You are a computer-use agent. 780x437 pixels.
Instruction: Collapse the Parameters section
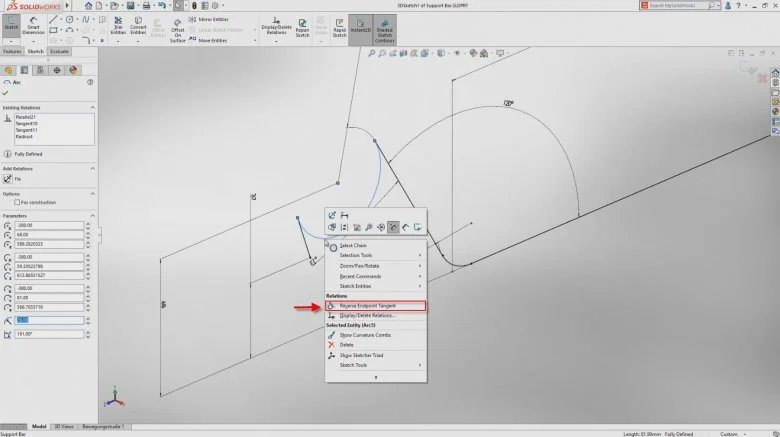click(x=92, y=216)
